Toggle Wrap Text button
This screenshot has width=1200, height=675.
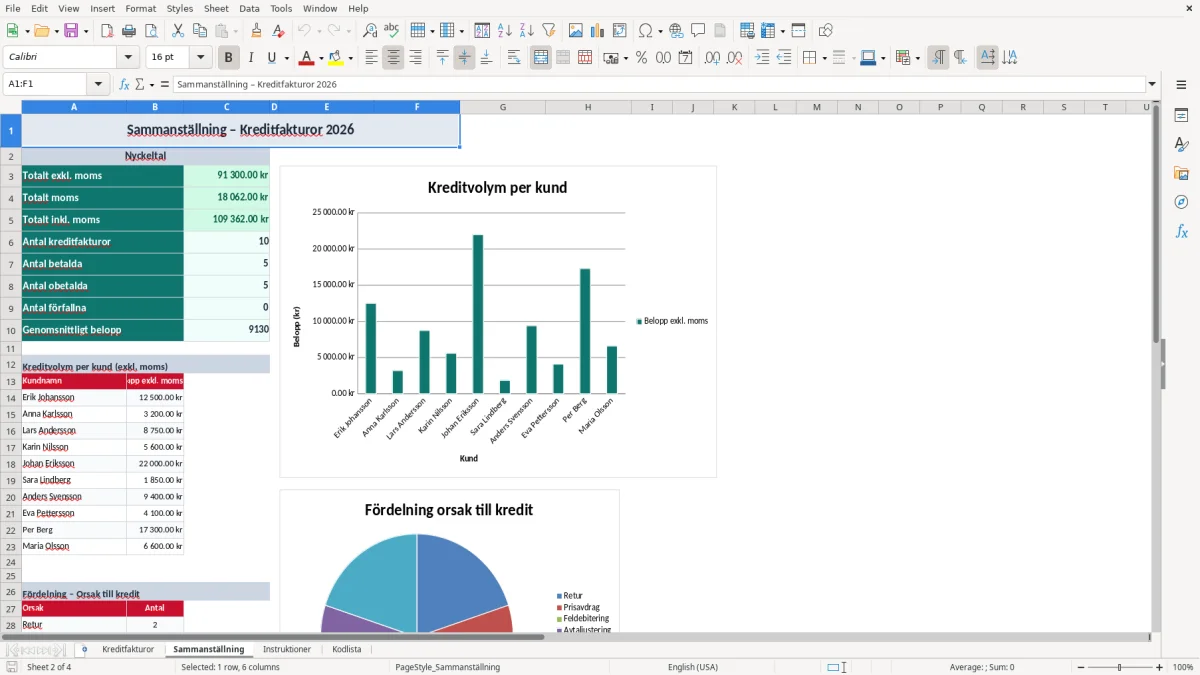[x=514, y=58]
